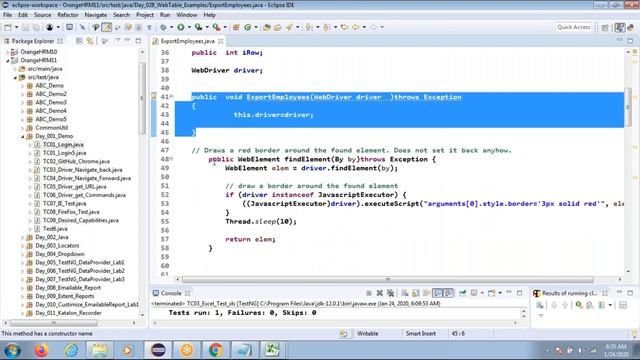Toggle Pin Console
This screenshot has width=640, height=360.
coord(462,293)
